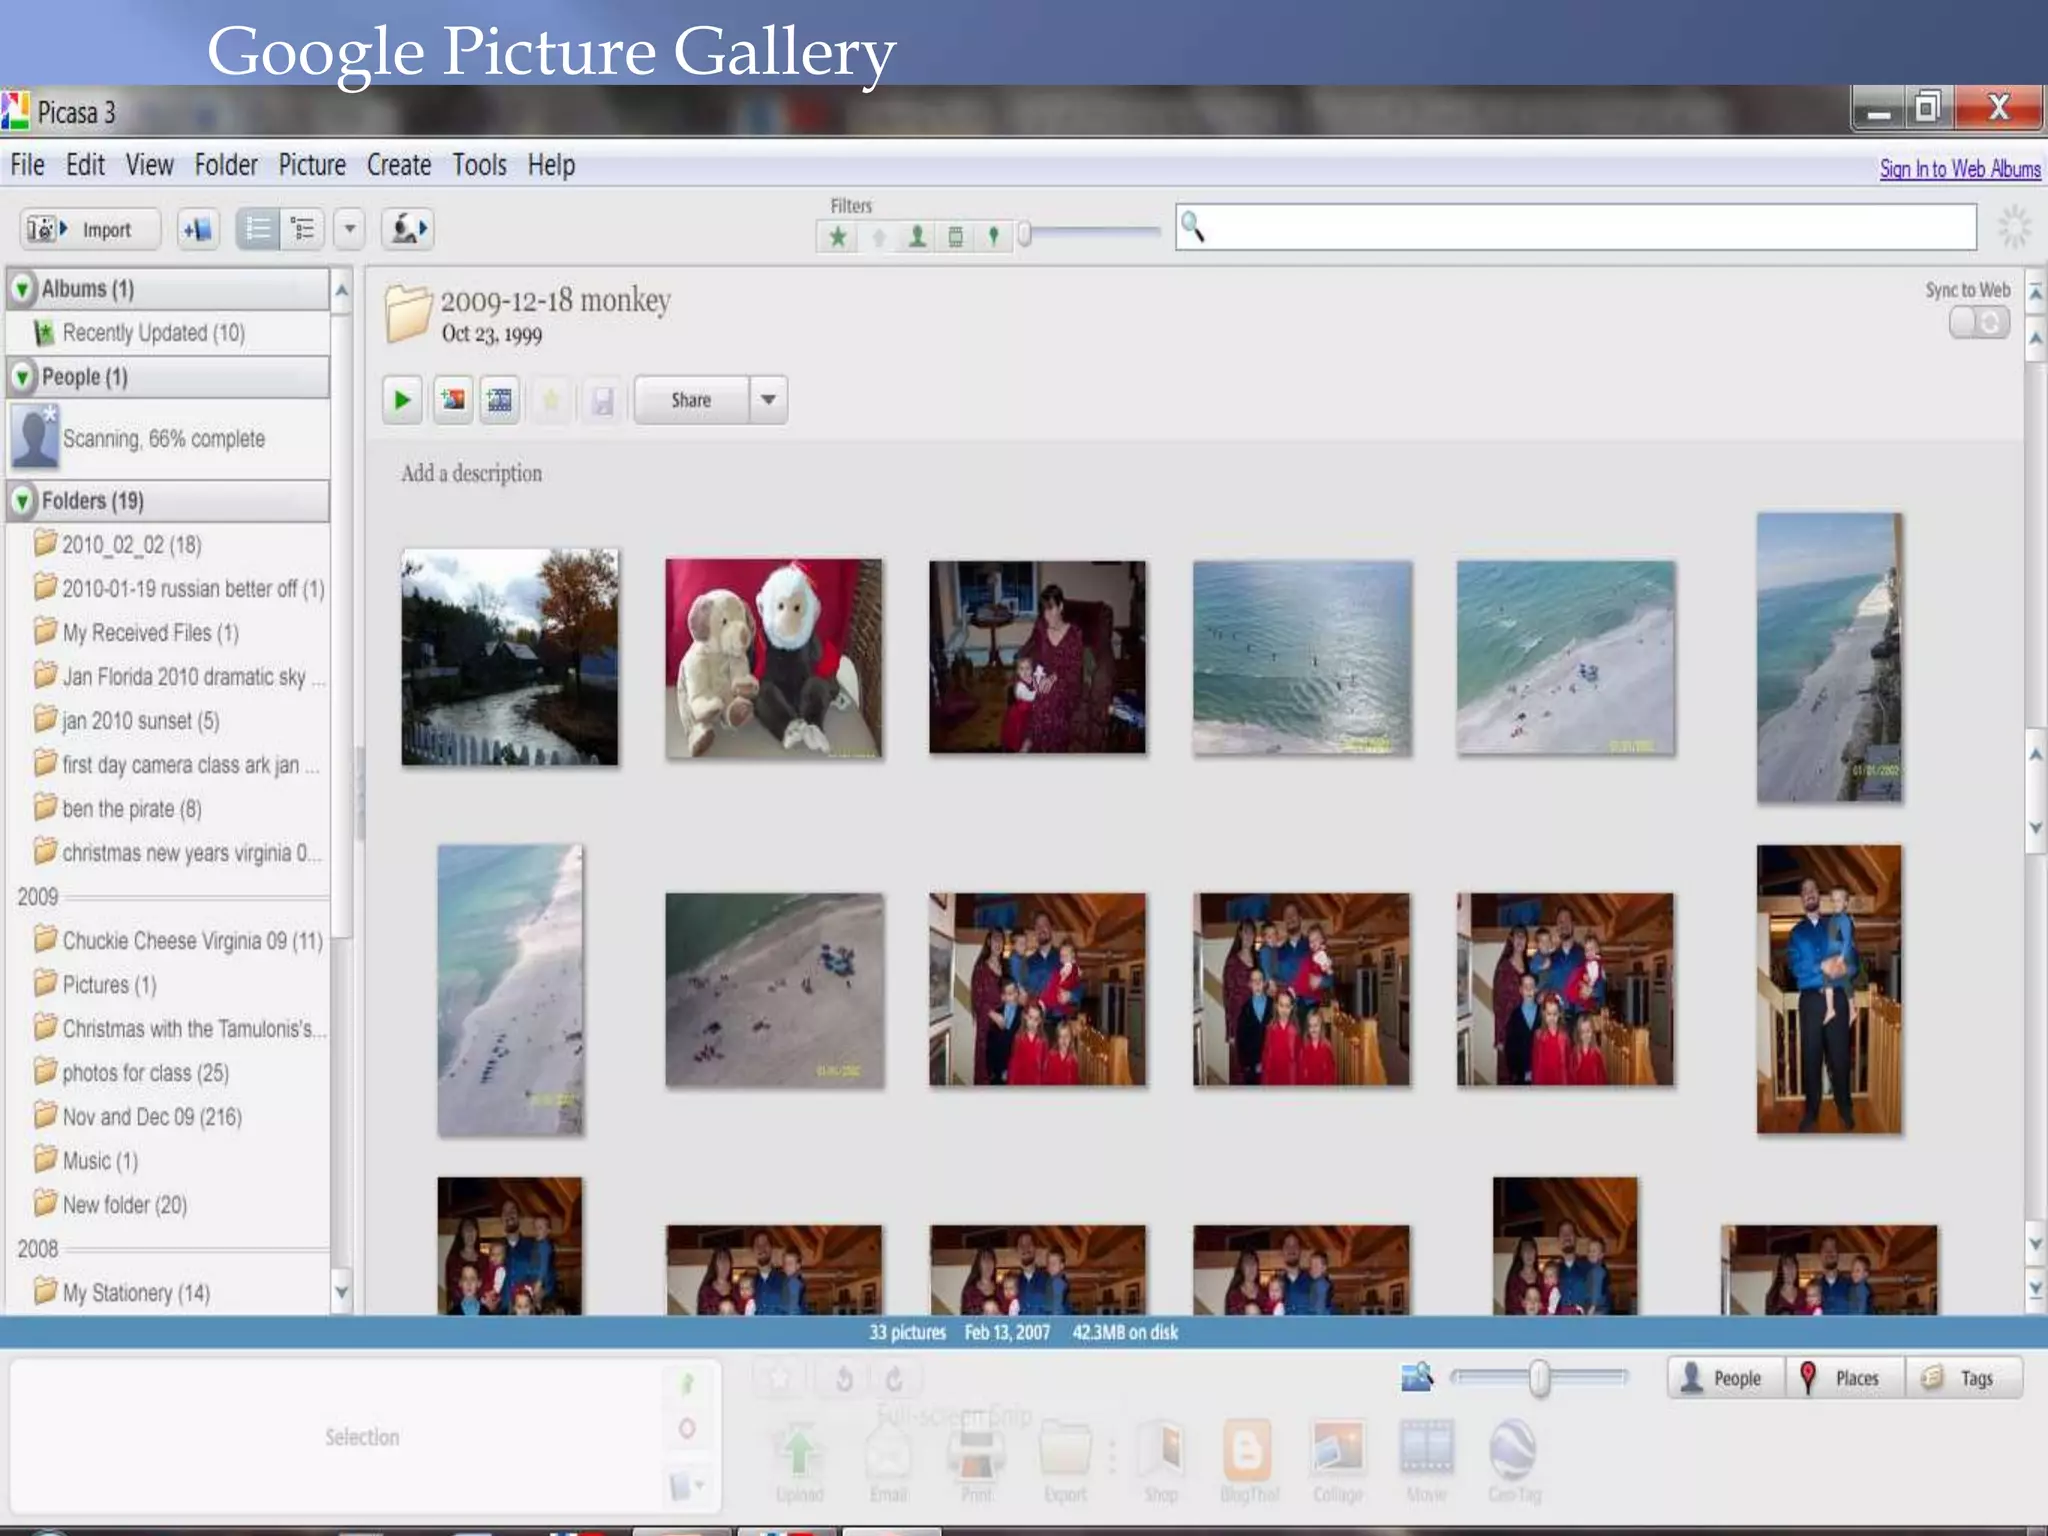This screenshot has width=2048, height=1536.
Task: Click the Export folder icon
Action: click(x=1065, y=1461)
